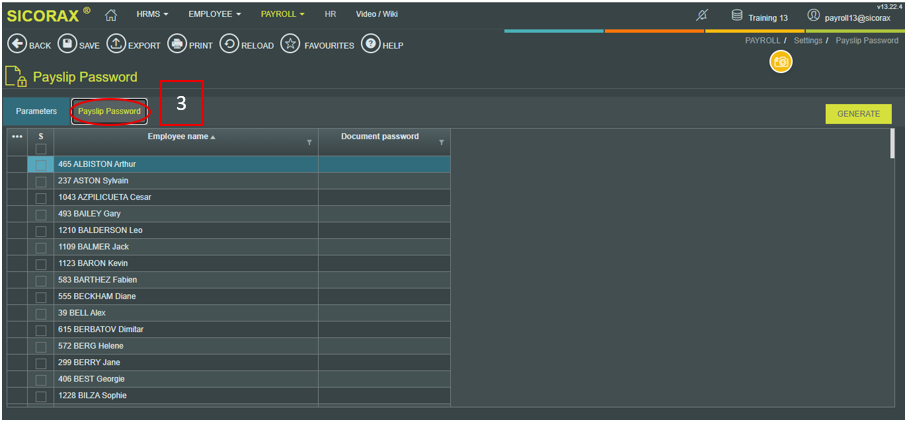Screen dimensions: 907x423
Task: Toggle the select-all checkbox in column S
Action: pos(41,149)
